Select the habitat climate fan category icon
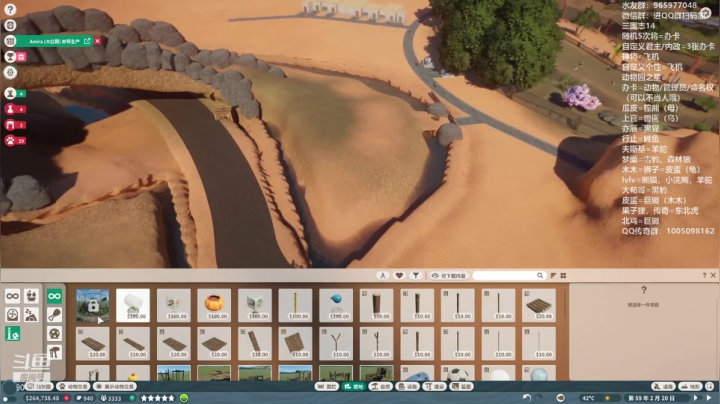 pyautogui.click(x=12, y=315)
